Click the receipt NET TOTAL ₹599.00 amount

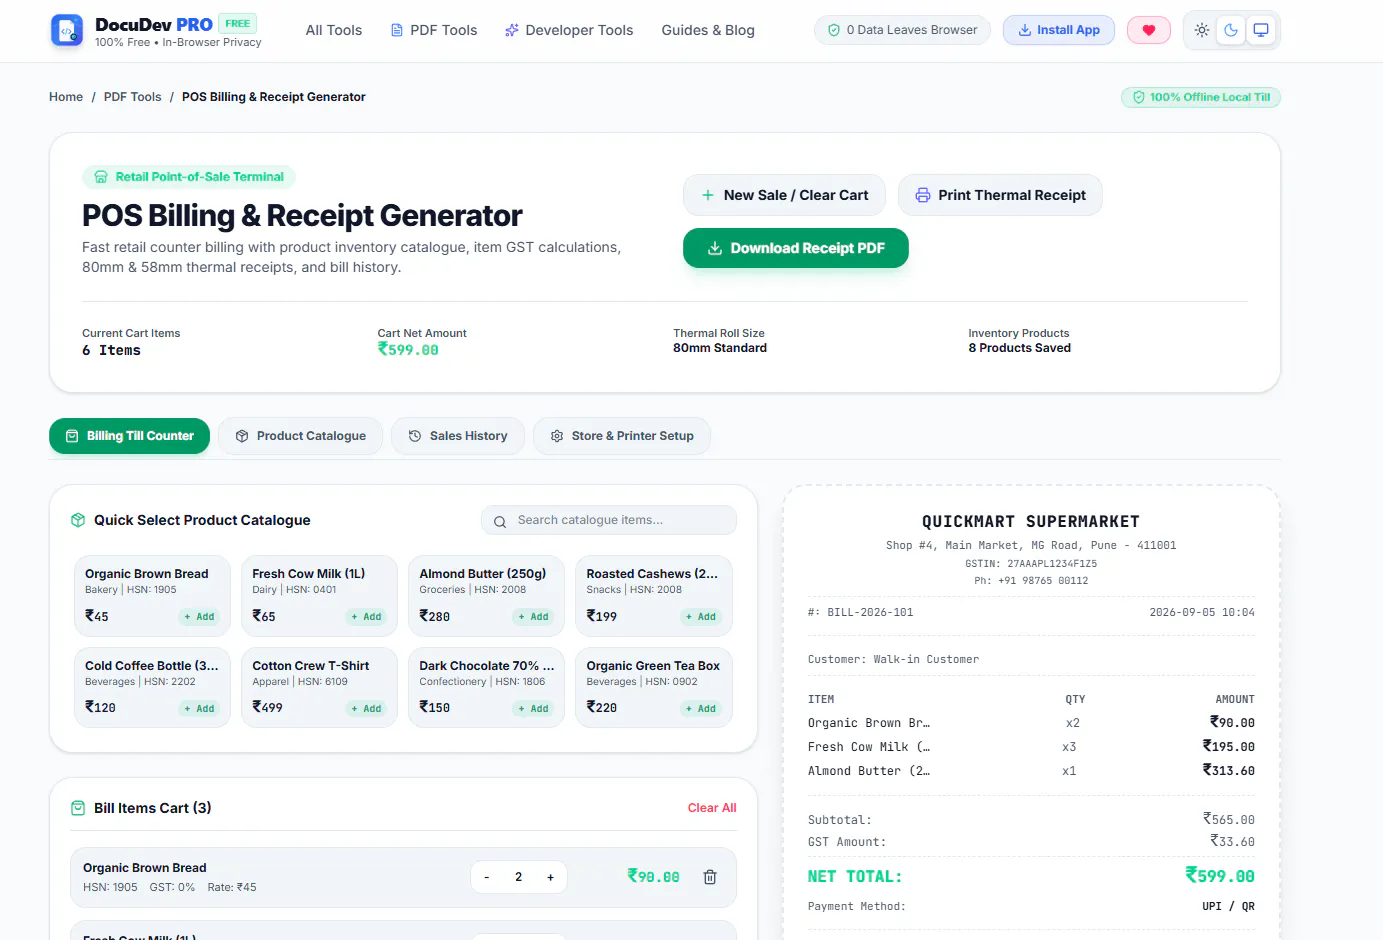1220,876
